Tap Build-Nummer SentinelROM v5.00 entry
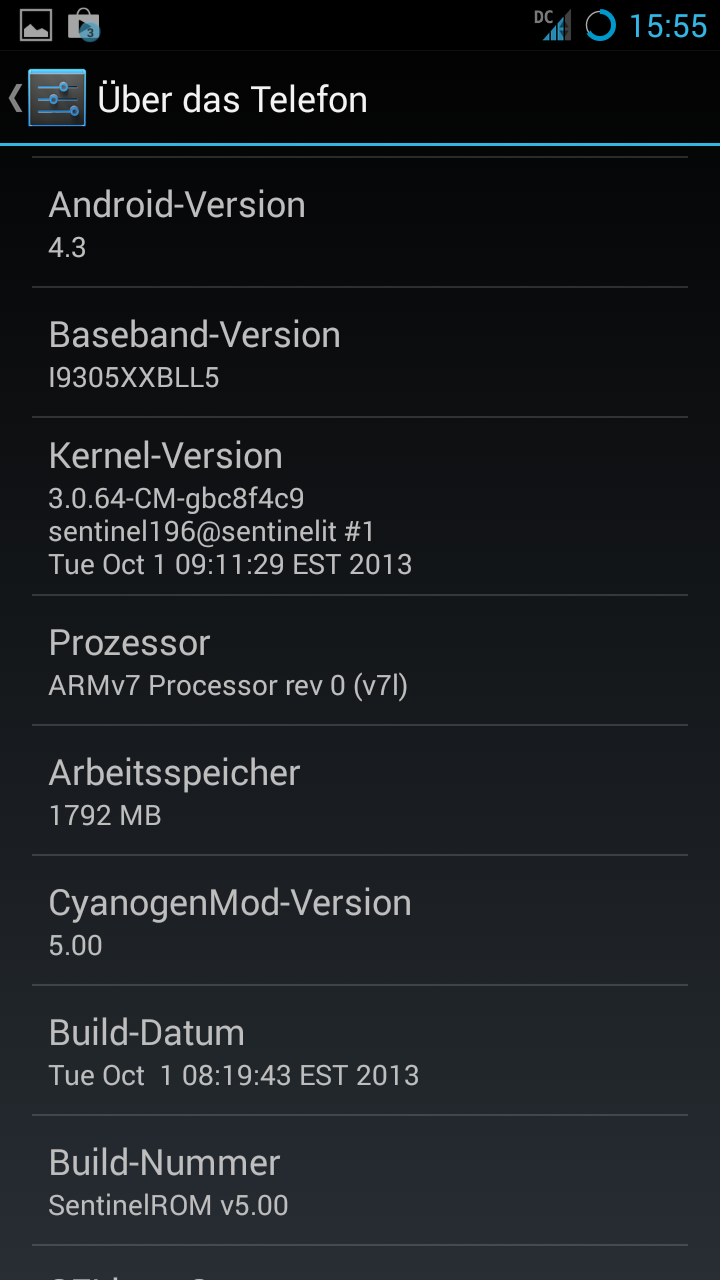 click(360, 1181)
